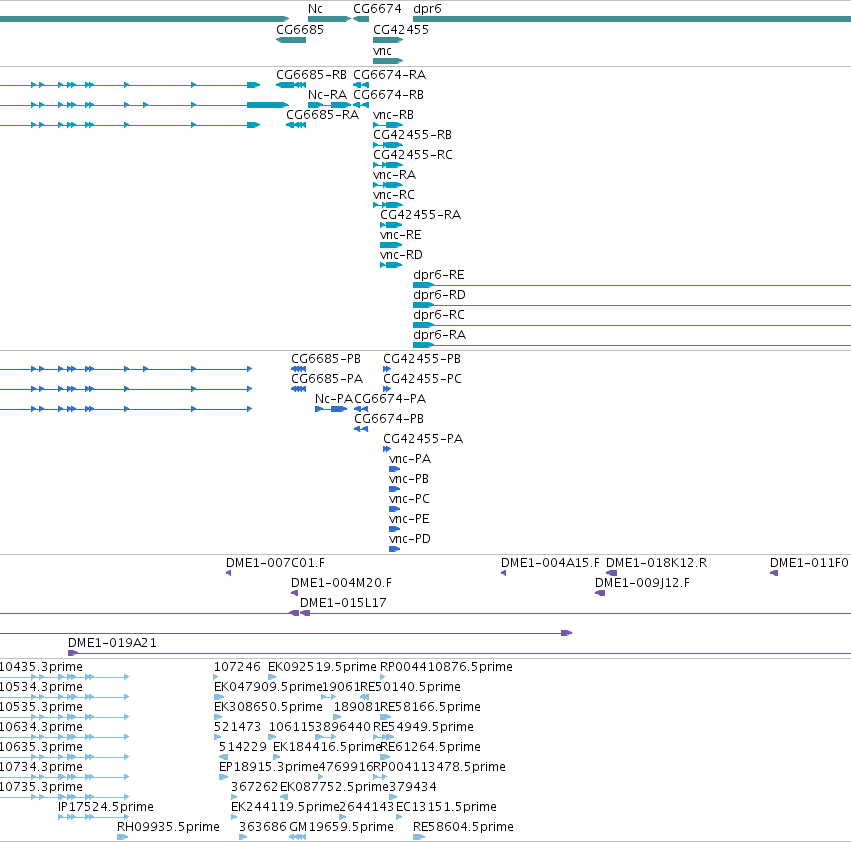This screenshot has width=851, height=842.
Task: Select transcript vnc-RA
Action: point(394,175)
